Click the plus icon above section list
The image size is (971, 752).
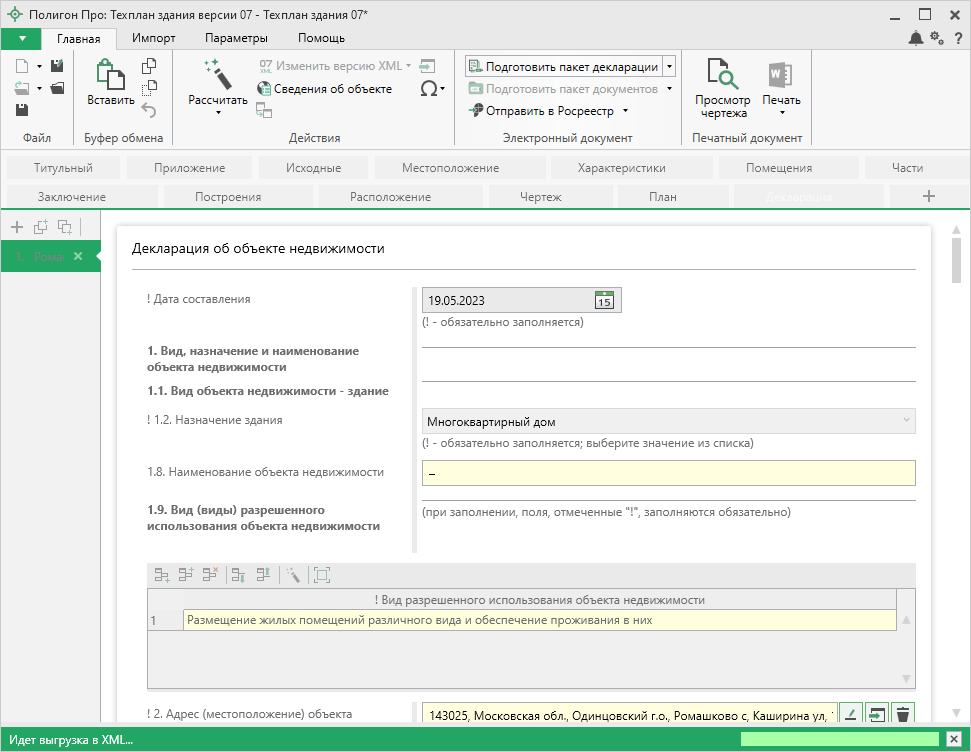tap(17, 227)
